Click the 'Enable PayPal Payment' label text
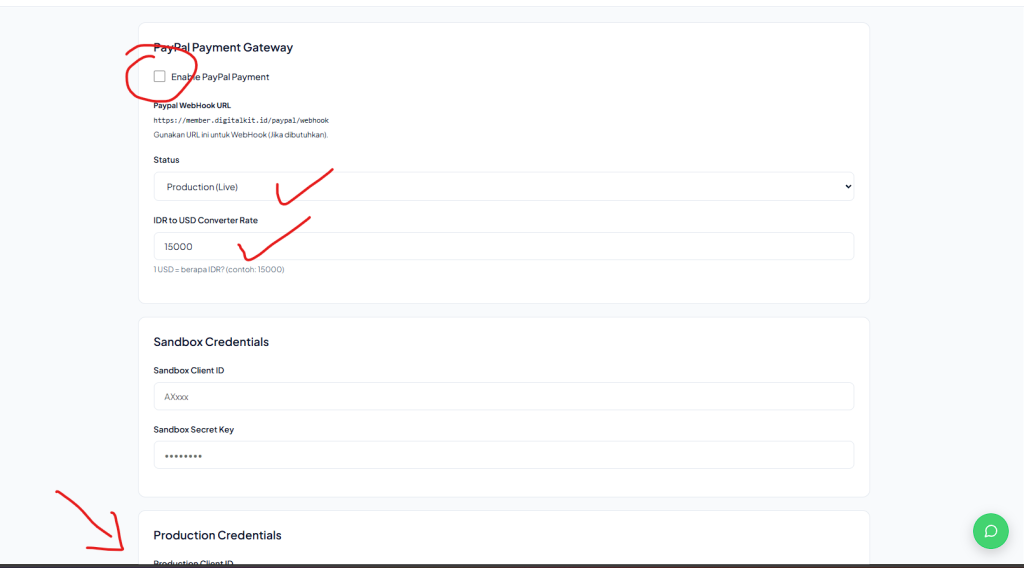The image size is (1024, 568). pyautogui.click(x=220, y=77)
